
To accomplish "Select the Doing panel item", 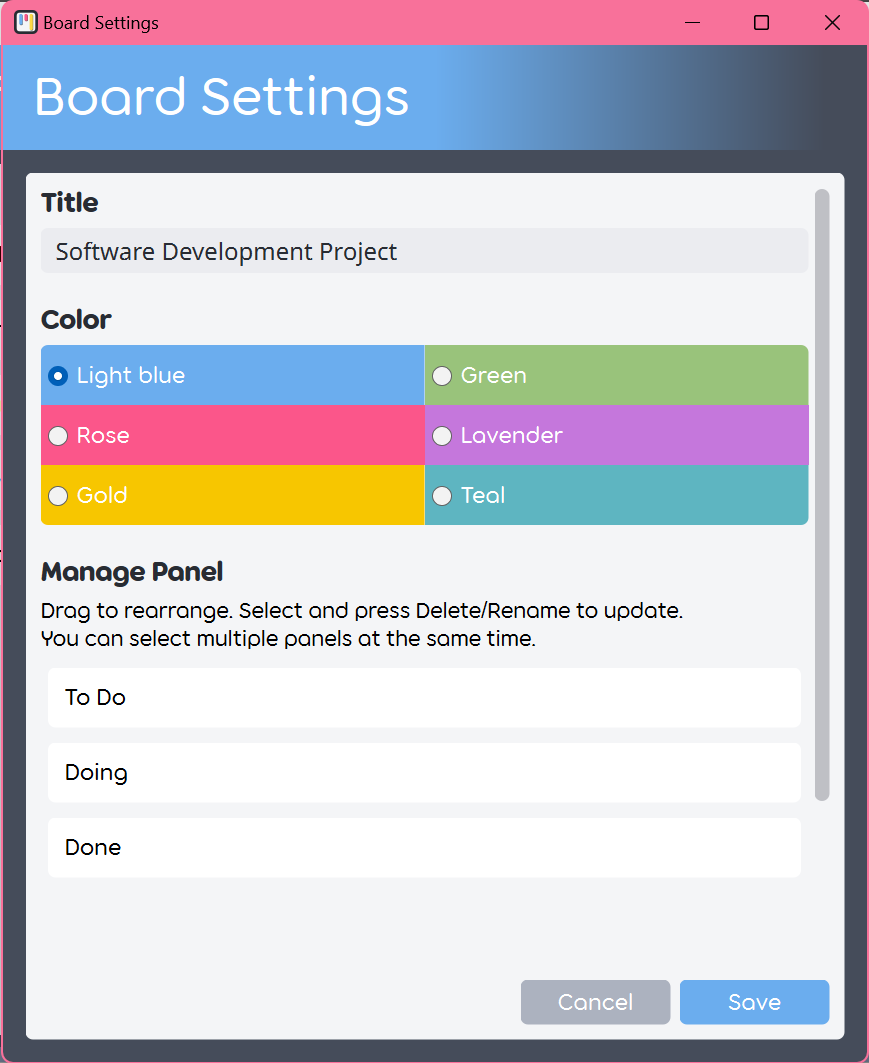I will pos(424,773).
